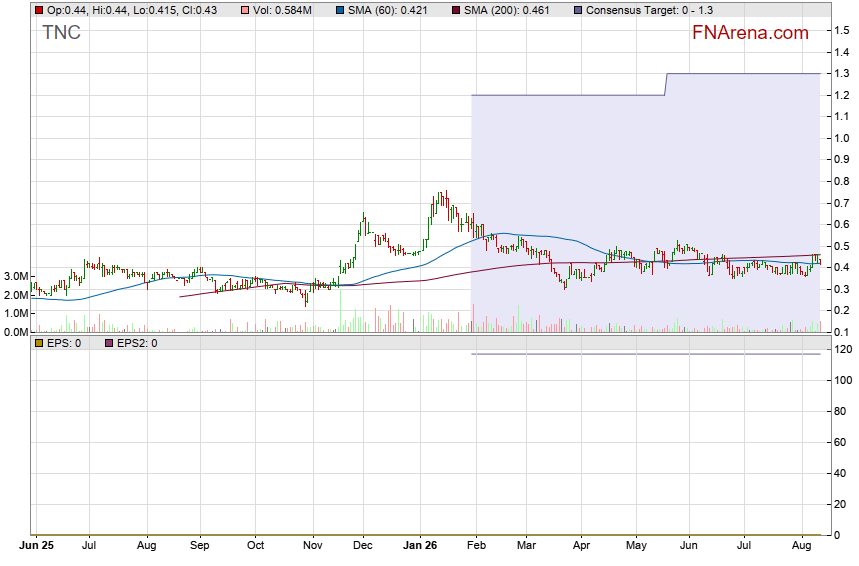Click the purple EPS2 legend swatch

pos(109,344)
